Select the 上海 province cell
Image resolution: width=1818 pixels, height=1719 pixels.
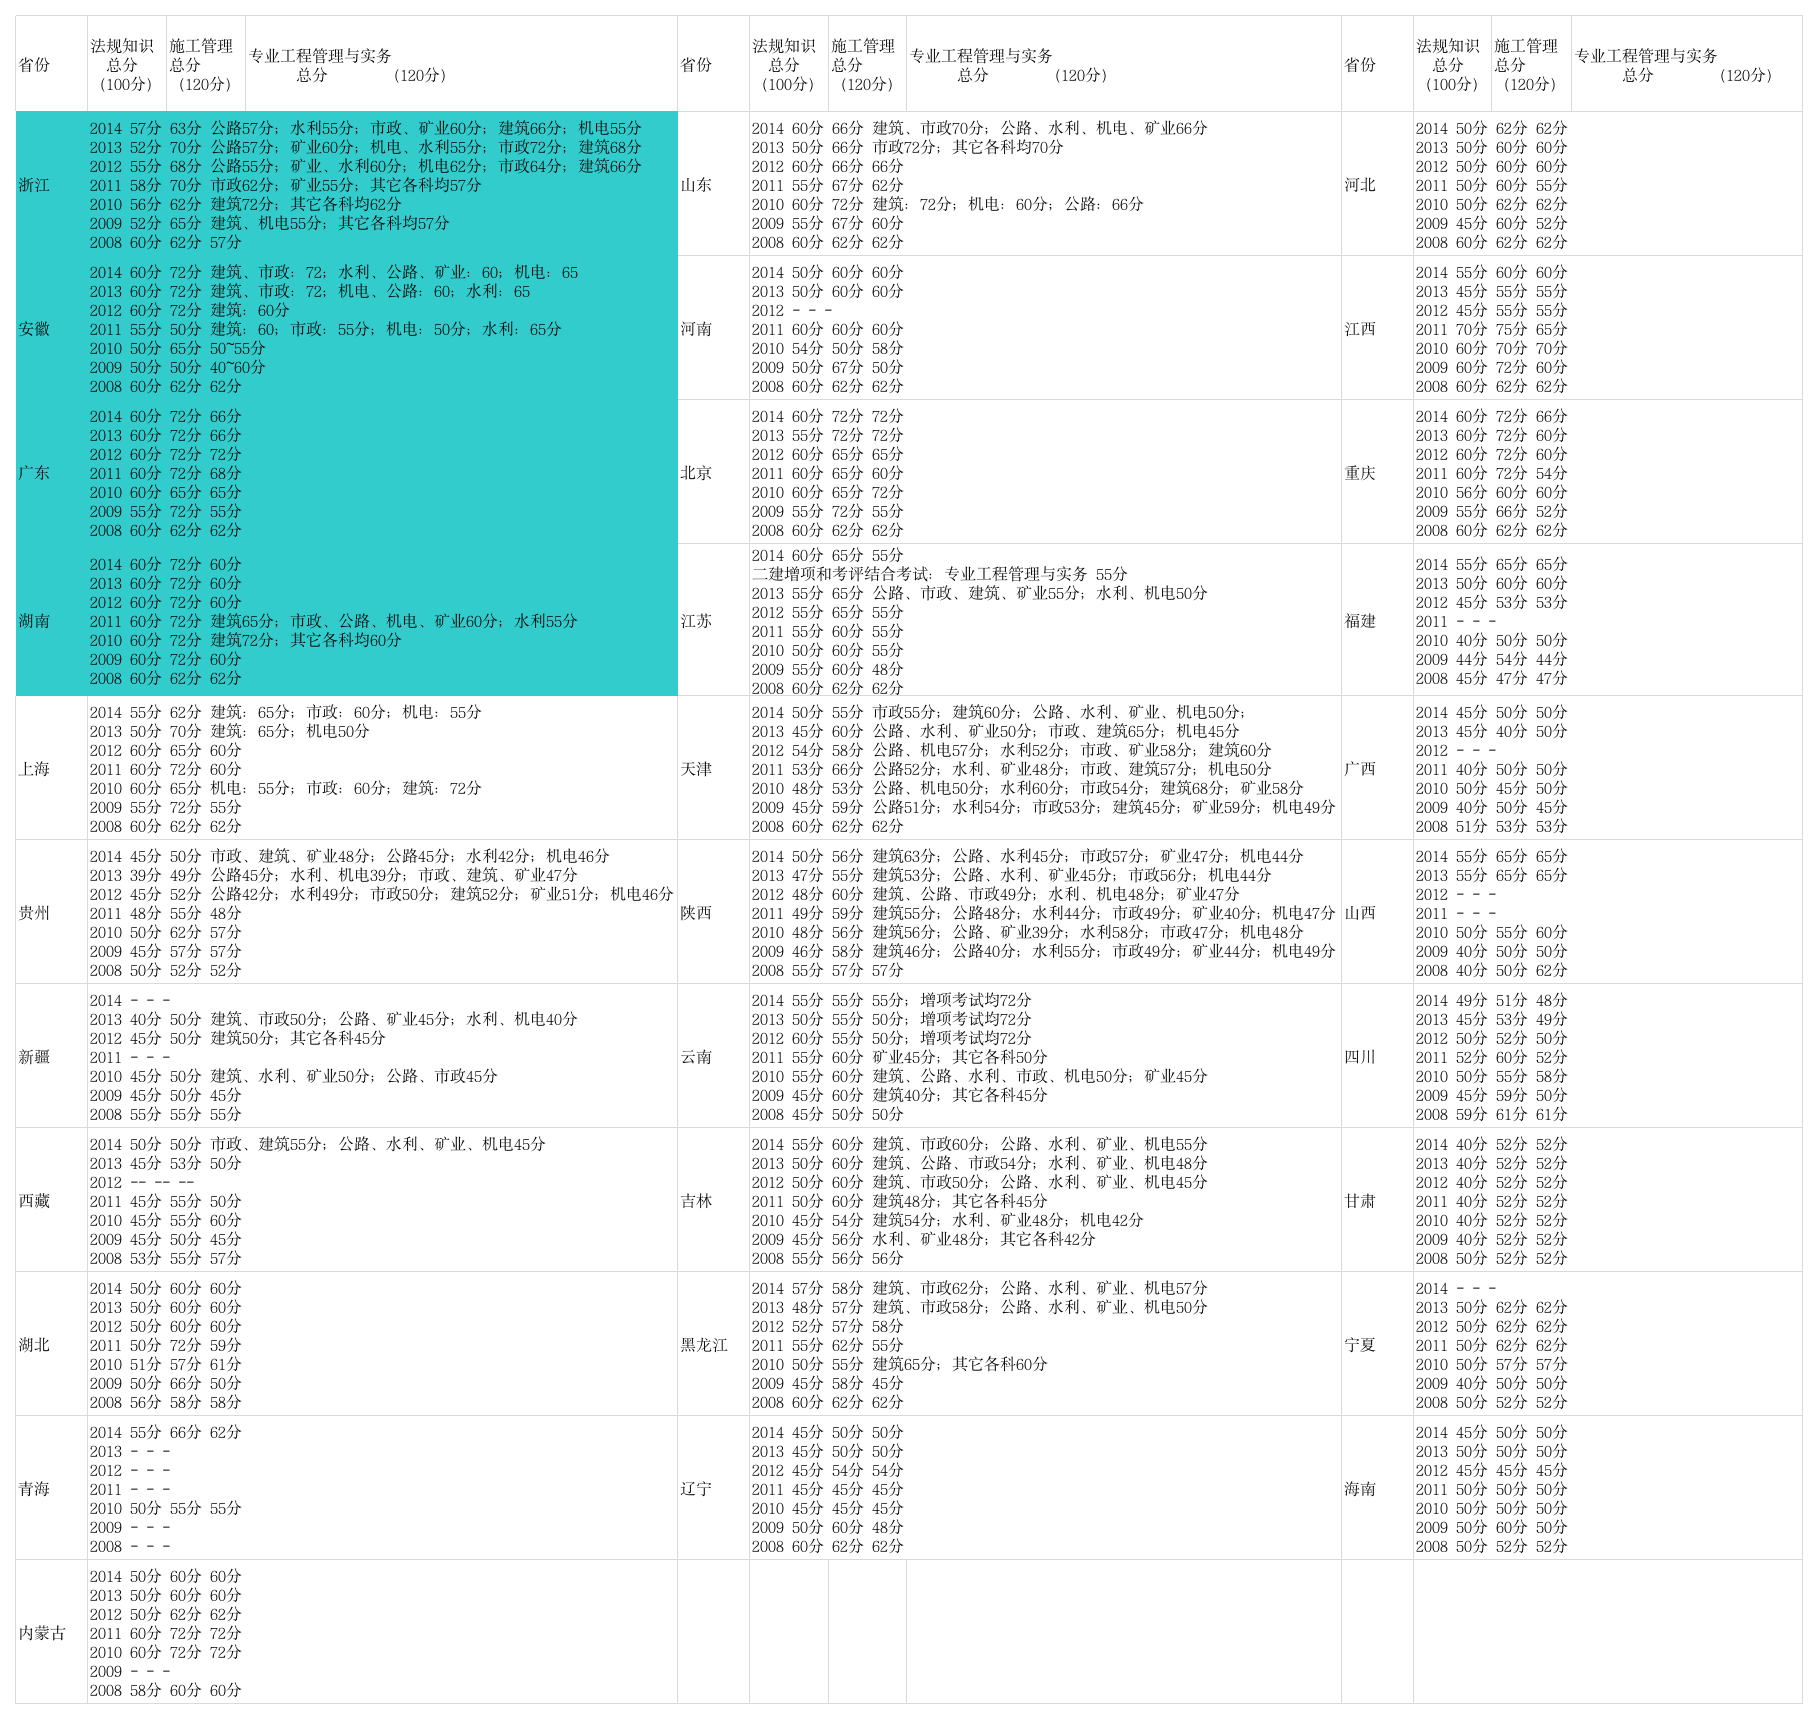[51, 769]
